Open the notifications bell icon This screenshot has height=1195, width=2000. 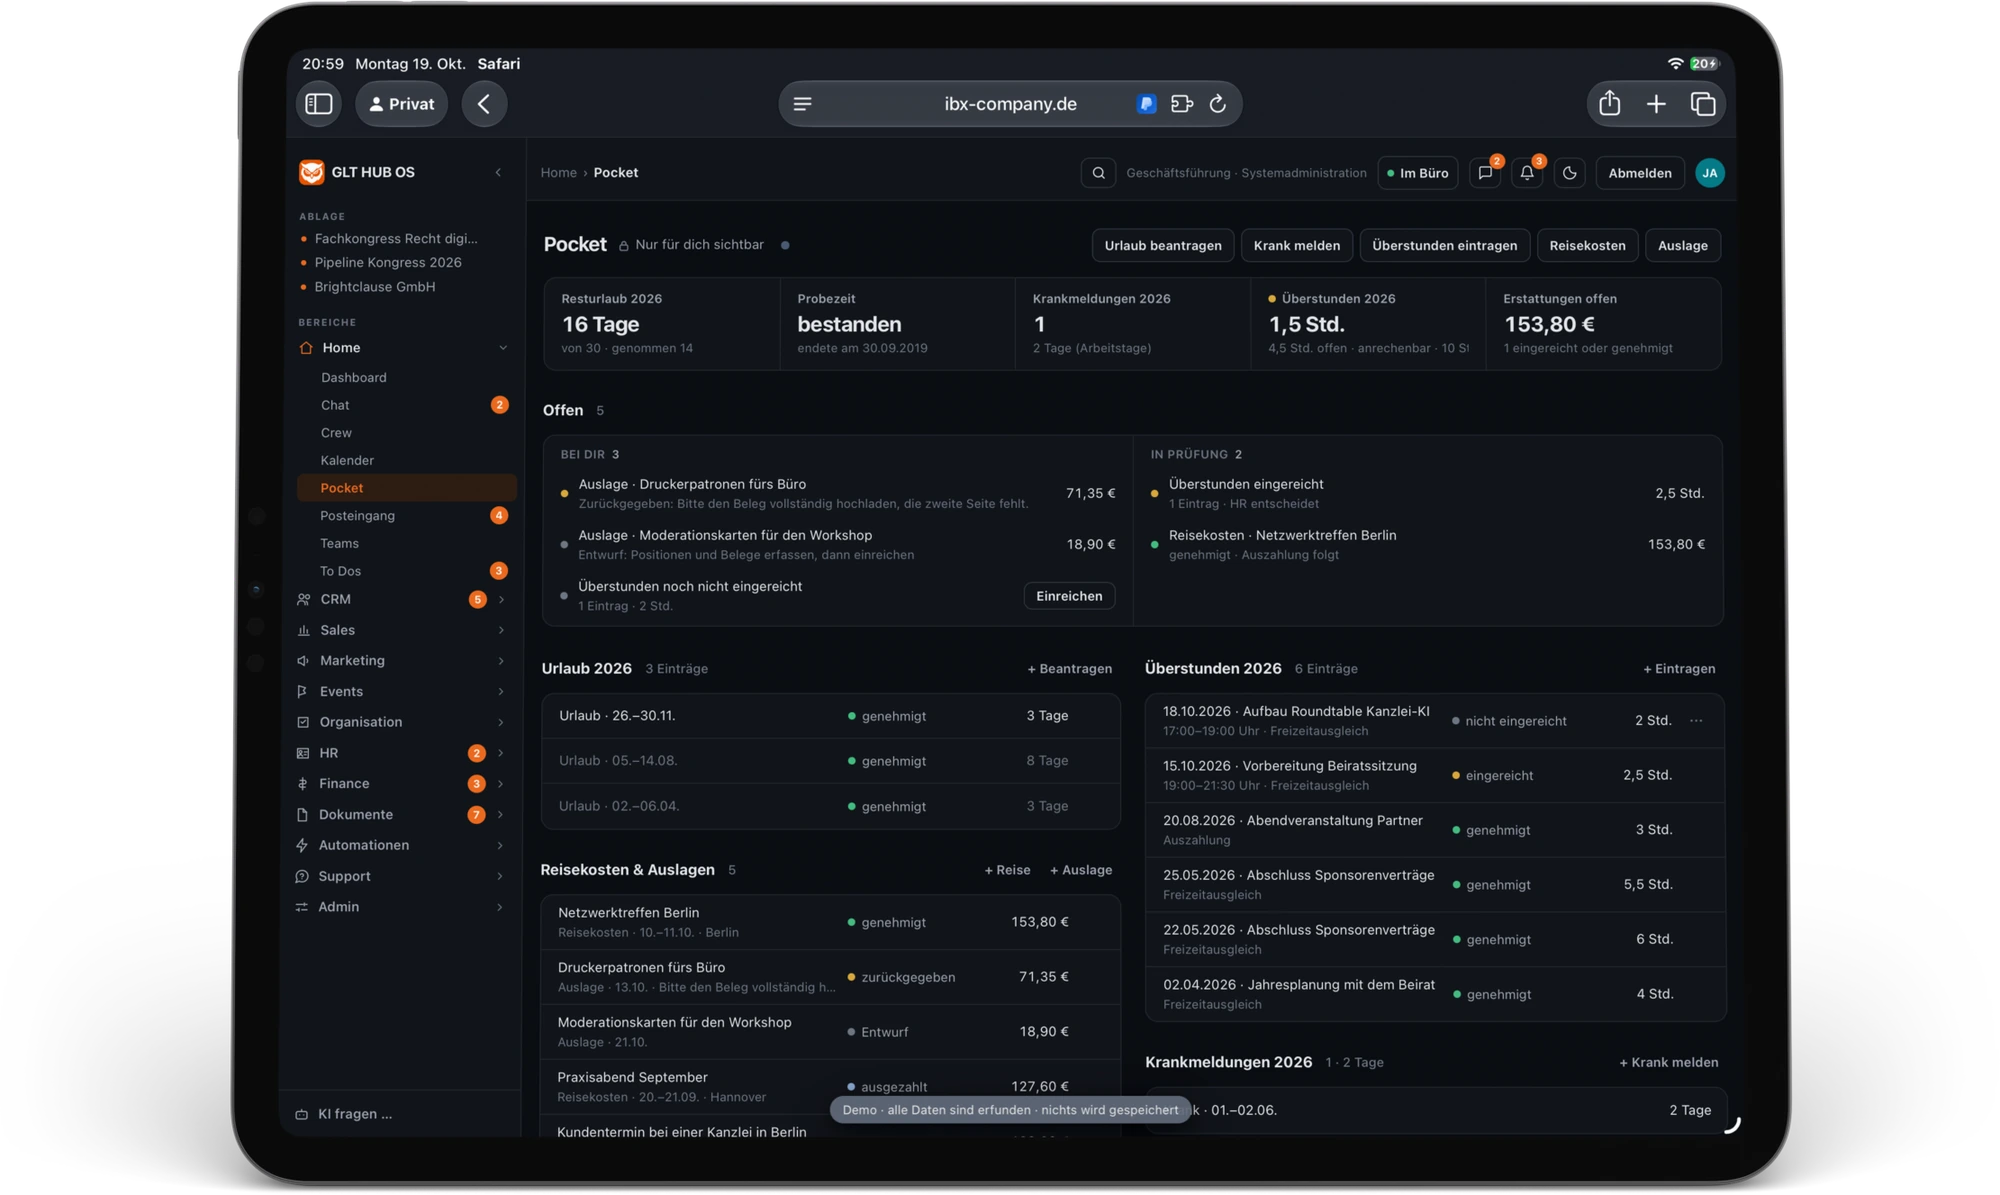click(x=1527, y=173)
